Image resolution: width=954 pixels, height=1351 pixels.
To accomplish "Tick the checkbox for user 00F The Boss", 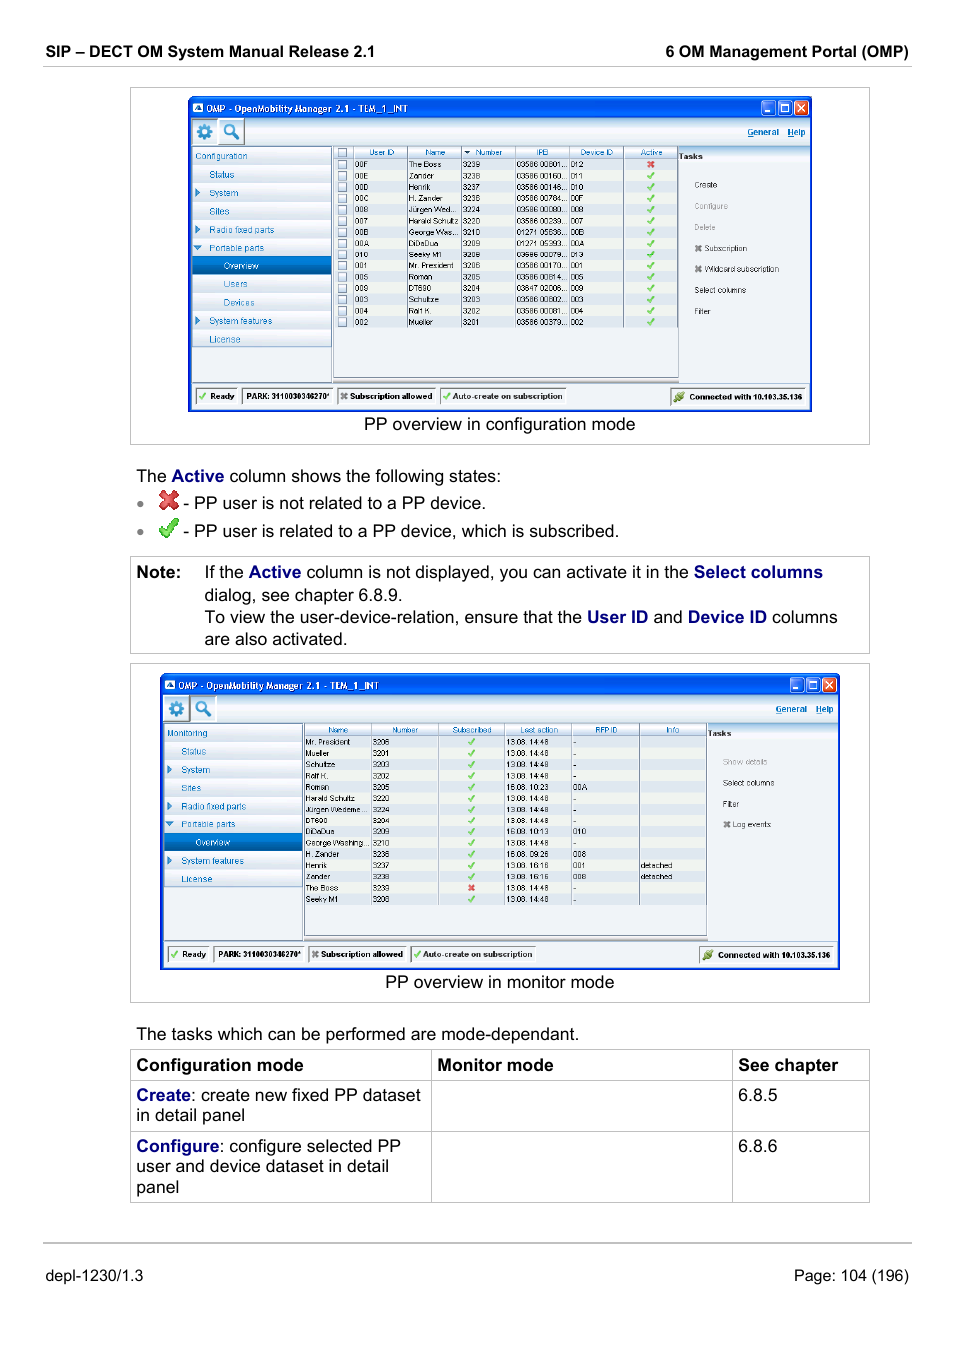I will [343, 164].
